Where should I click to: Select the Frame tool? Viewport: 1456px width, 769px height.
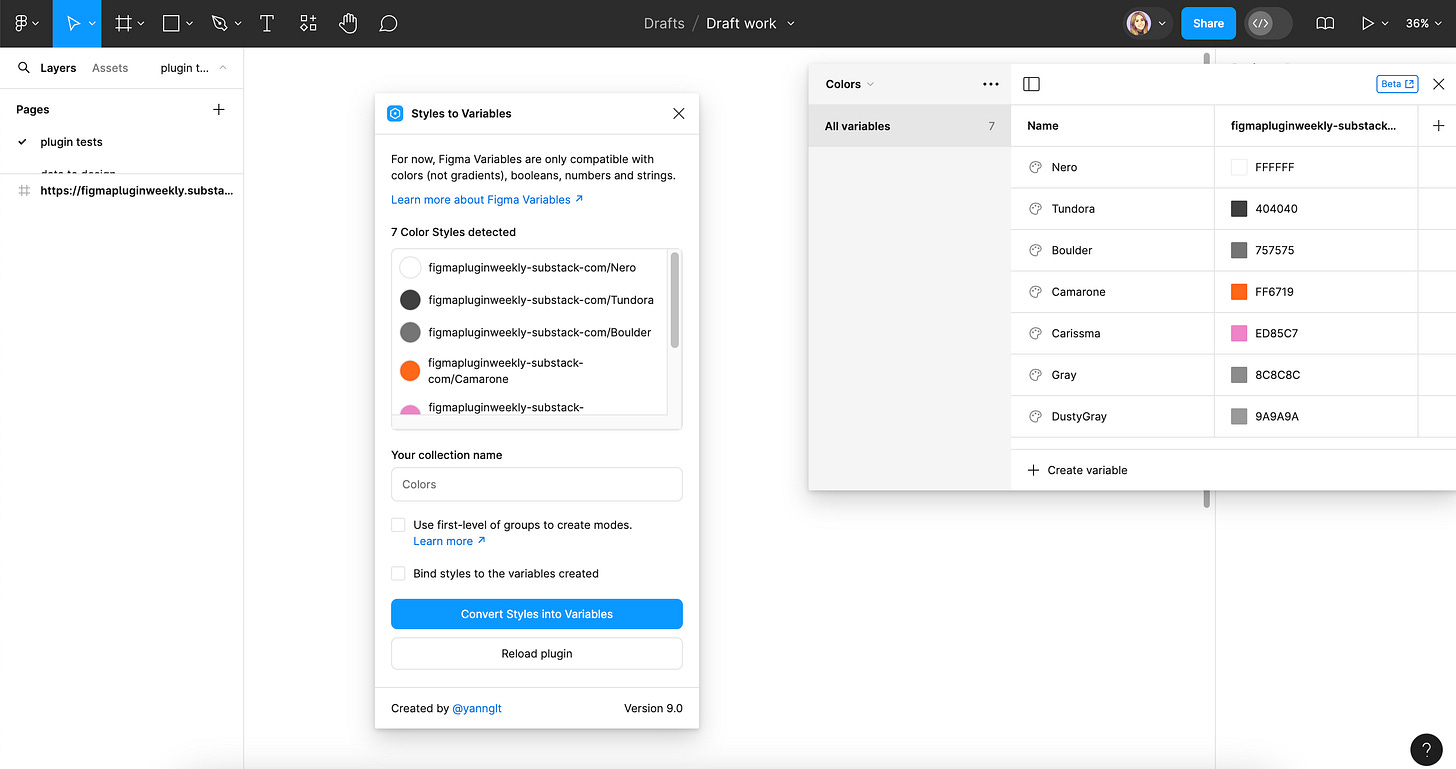tap(124, 23)
